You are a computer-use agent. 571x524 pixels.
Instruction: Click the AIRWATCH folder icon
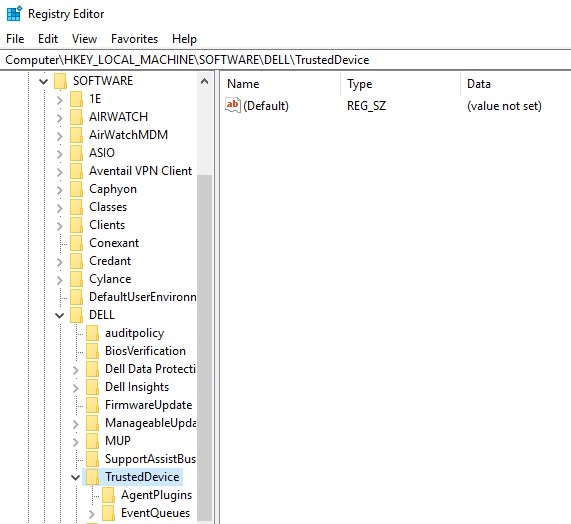pyautogui.click(x=76, y=117)
